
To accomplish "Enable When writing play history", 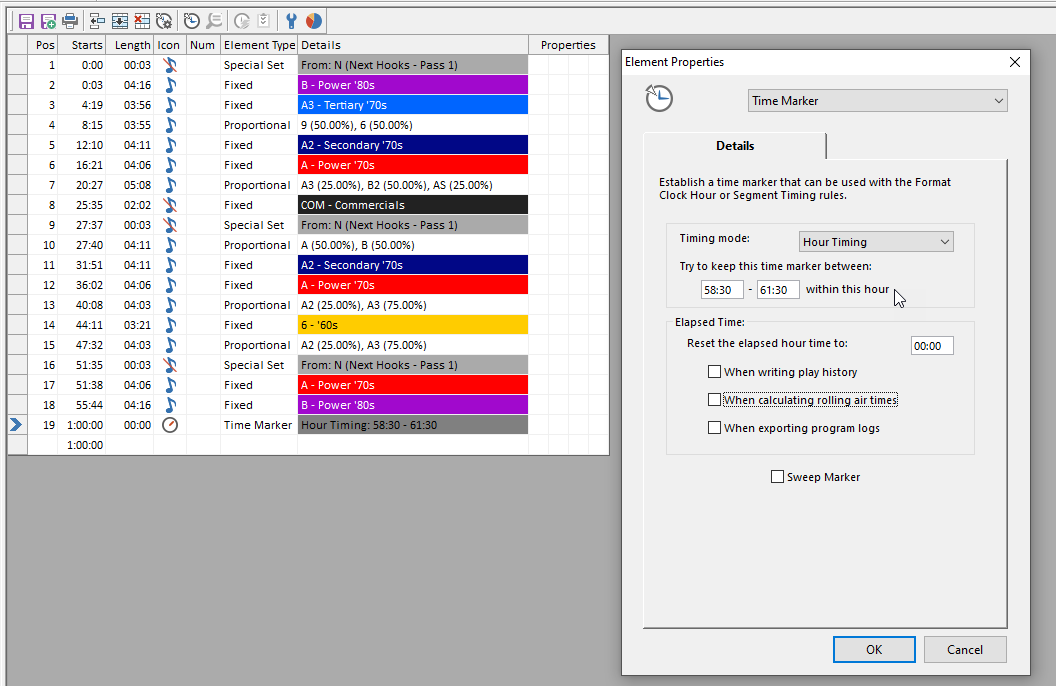I will [x=715, y=372].
